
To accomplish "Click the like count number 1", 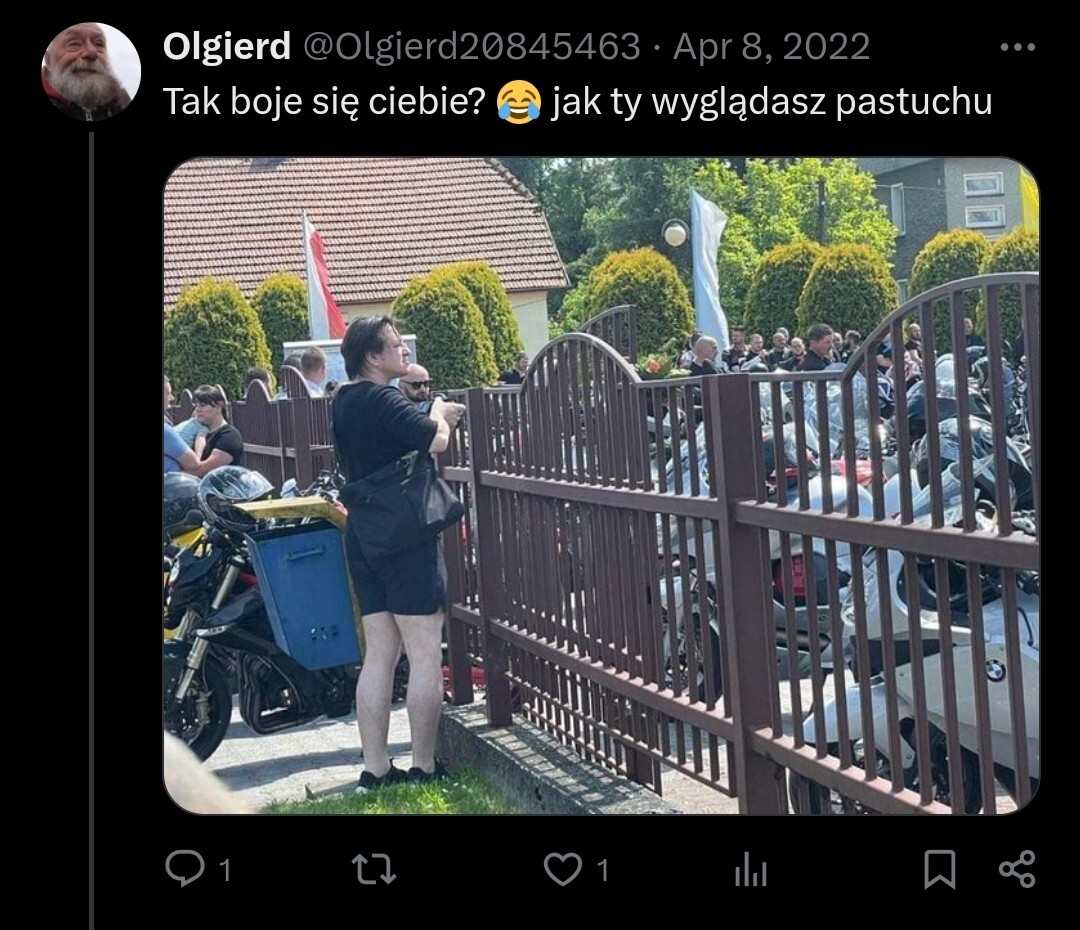I will point(603,871).
